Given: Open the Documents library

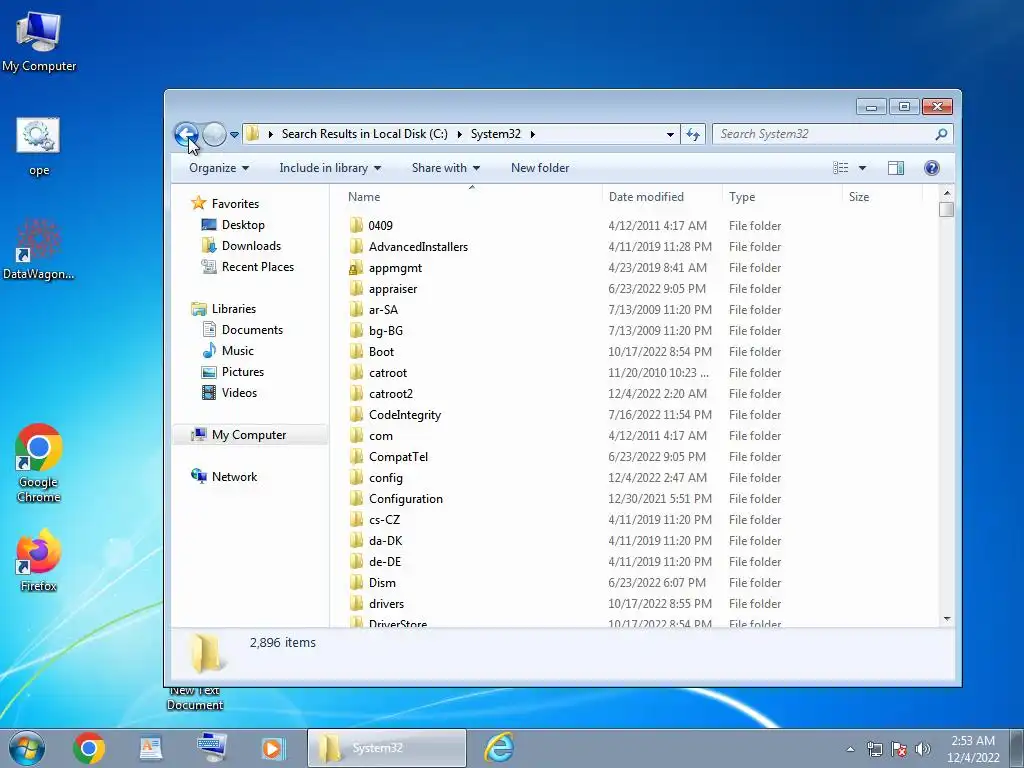Looking at the screenshot, I should (x=242, y=330).
